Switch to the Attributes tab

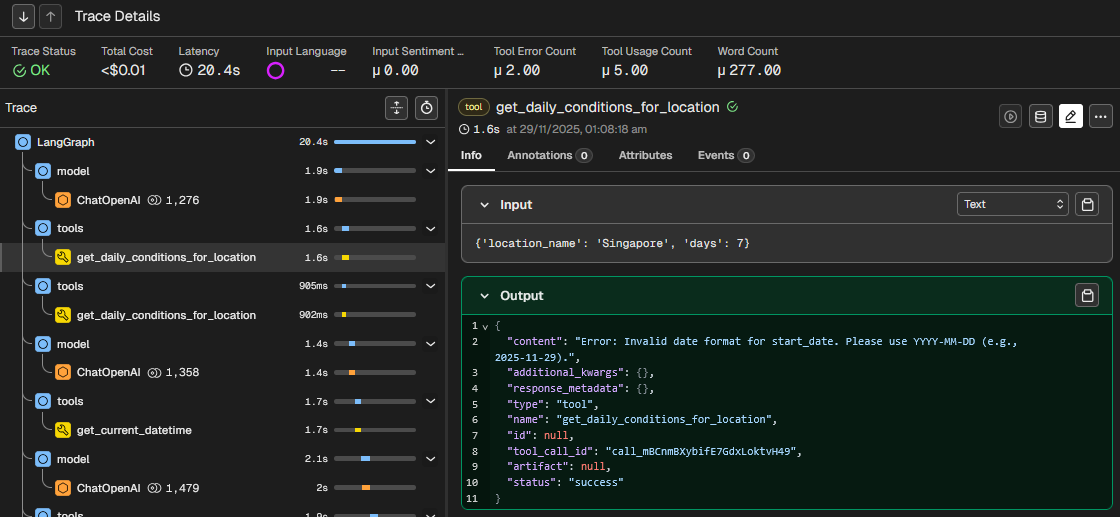[645, 155]
